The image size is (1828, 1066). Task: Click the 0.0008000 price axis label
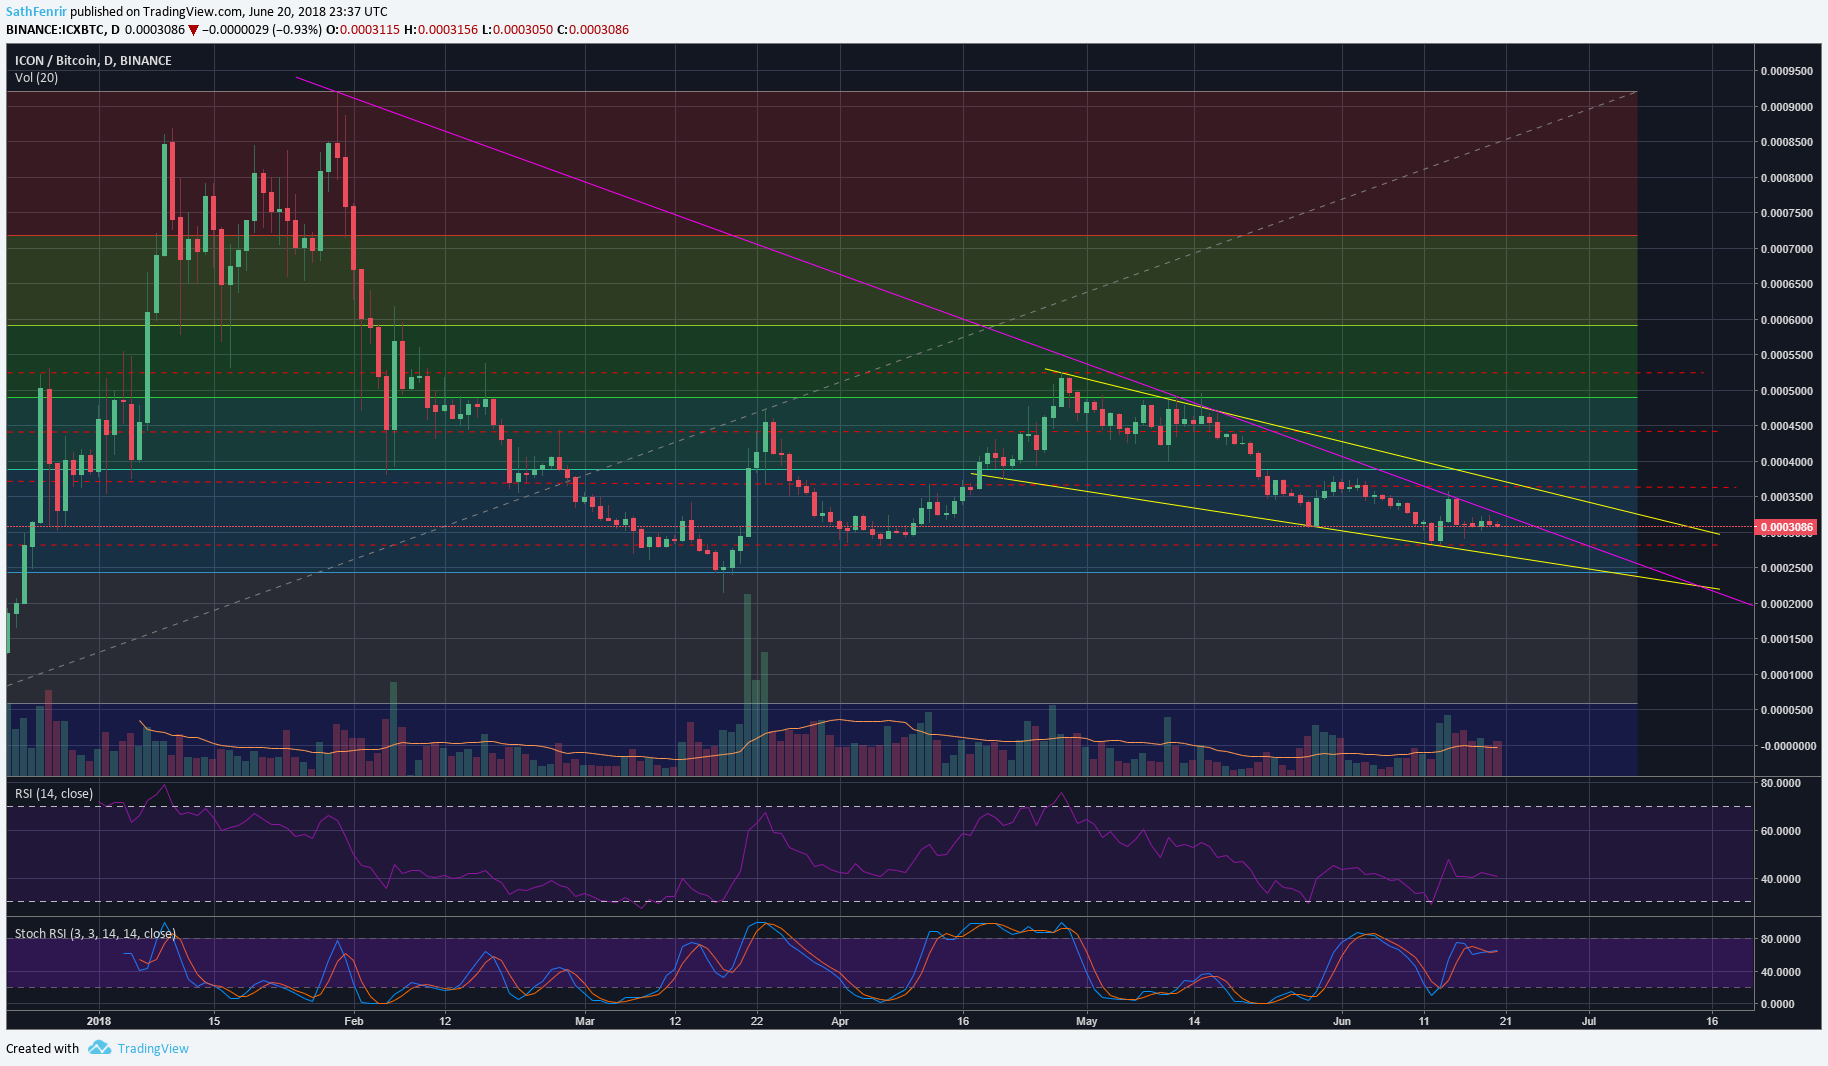coord(1786,178)
